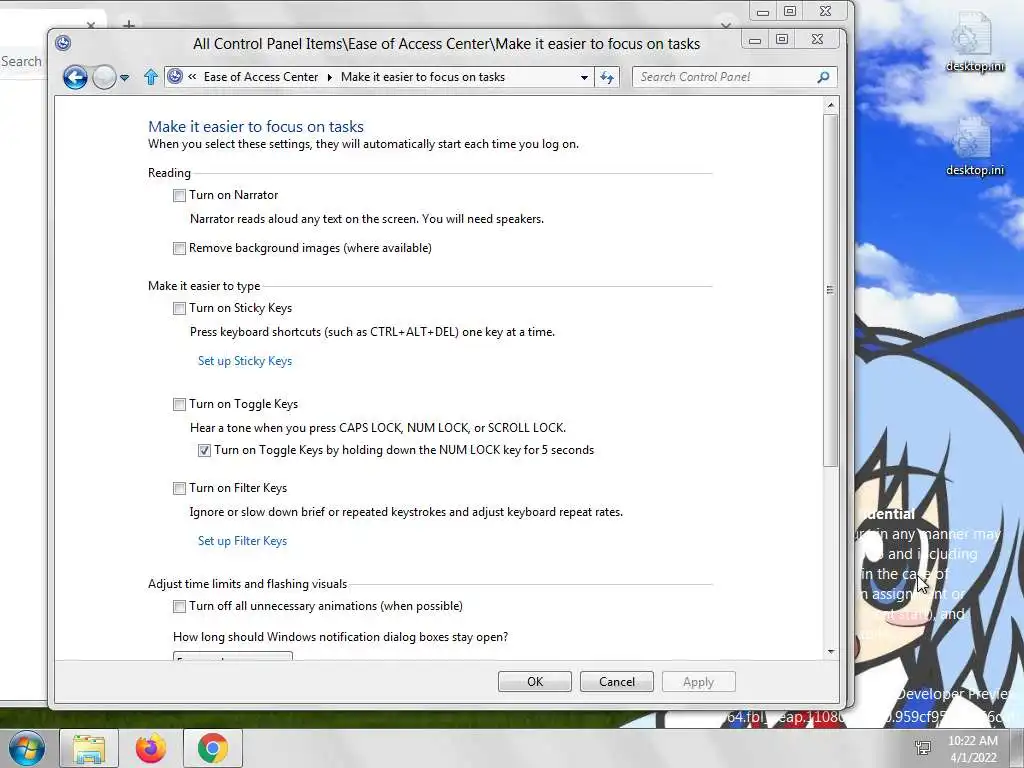Image resolution: width=1024 pixels, height=768 pixels.
Task: Refresh the Control Panel page
Action: tap(607, 77)
